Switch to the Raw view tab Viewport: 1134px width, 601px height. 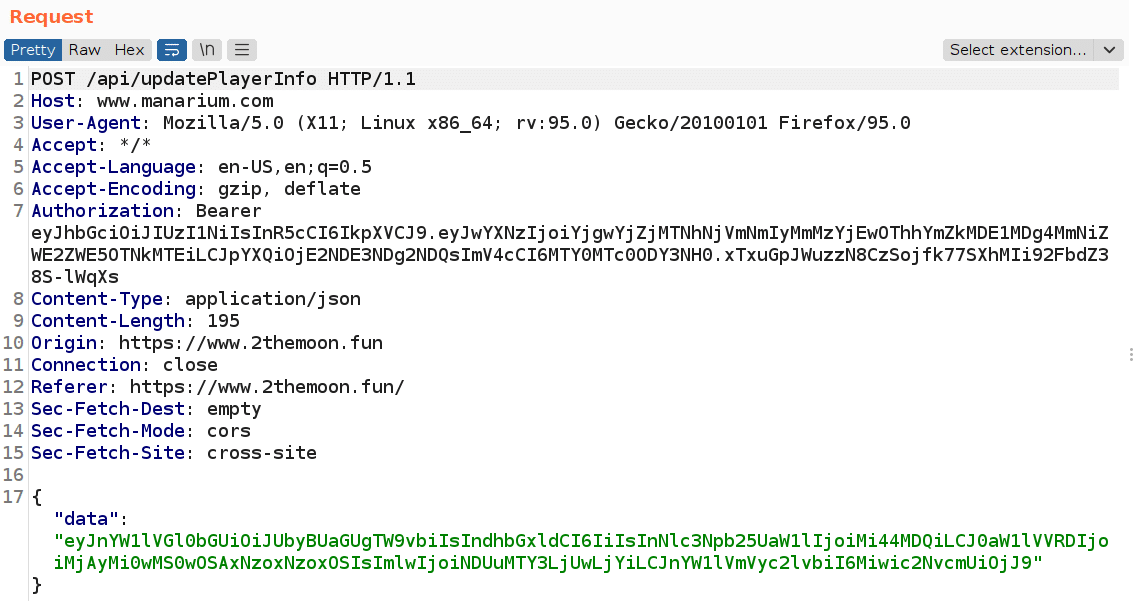click(x=85, y=50)
